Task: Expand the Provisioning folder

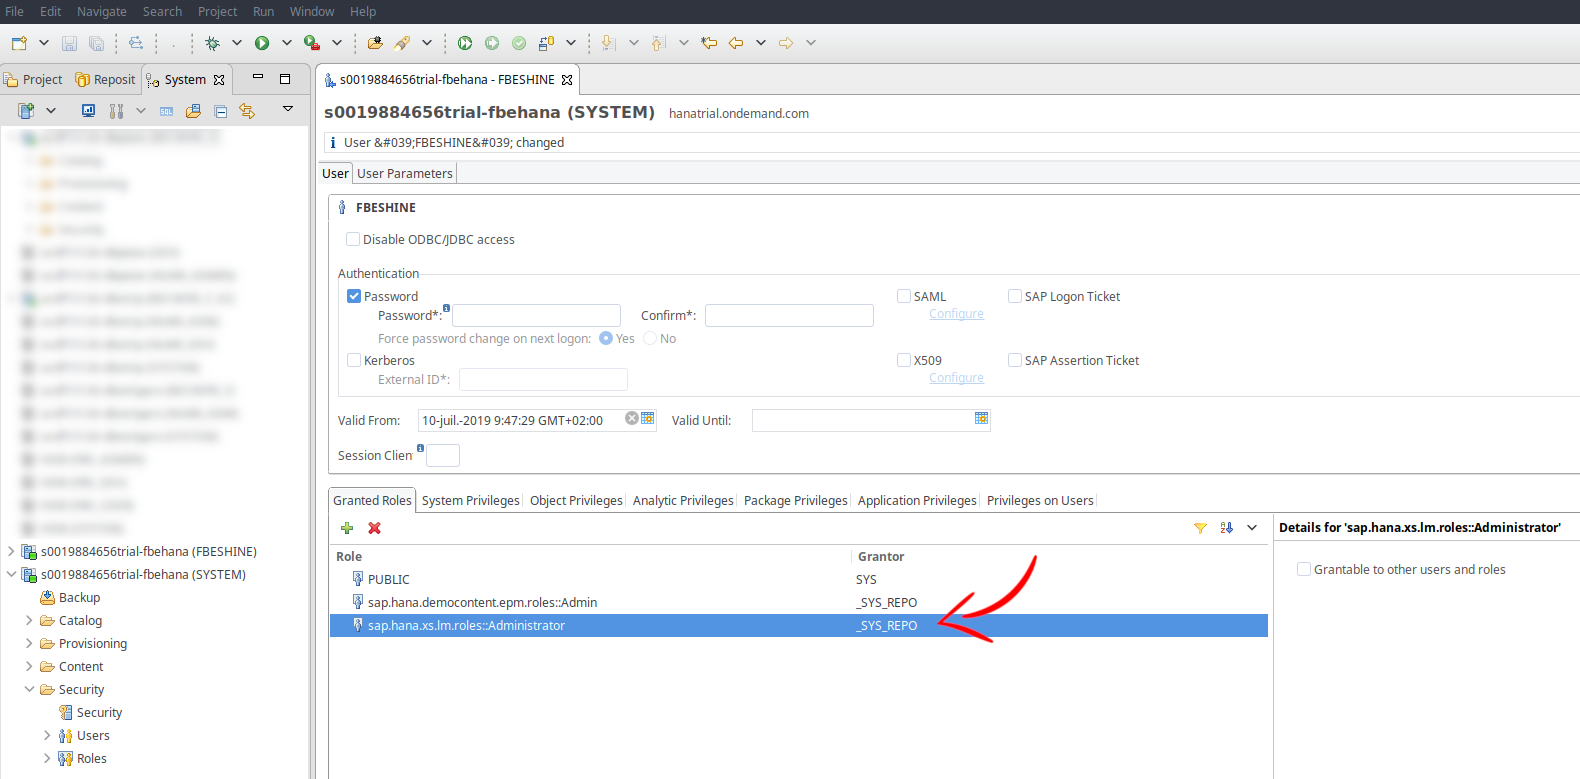Action: [x=29, y=643]
